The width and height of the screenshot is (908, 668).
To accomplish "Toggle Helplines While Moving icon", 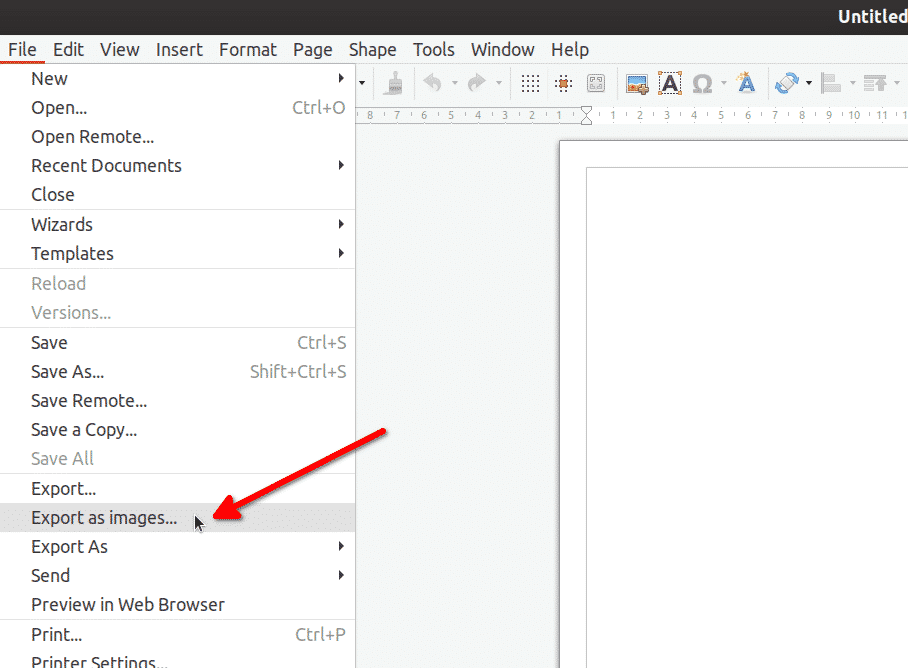I will (x=595, y=83).
